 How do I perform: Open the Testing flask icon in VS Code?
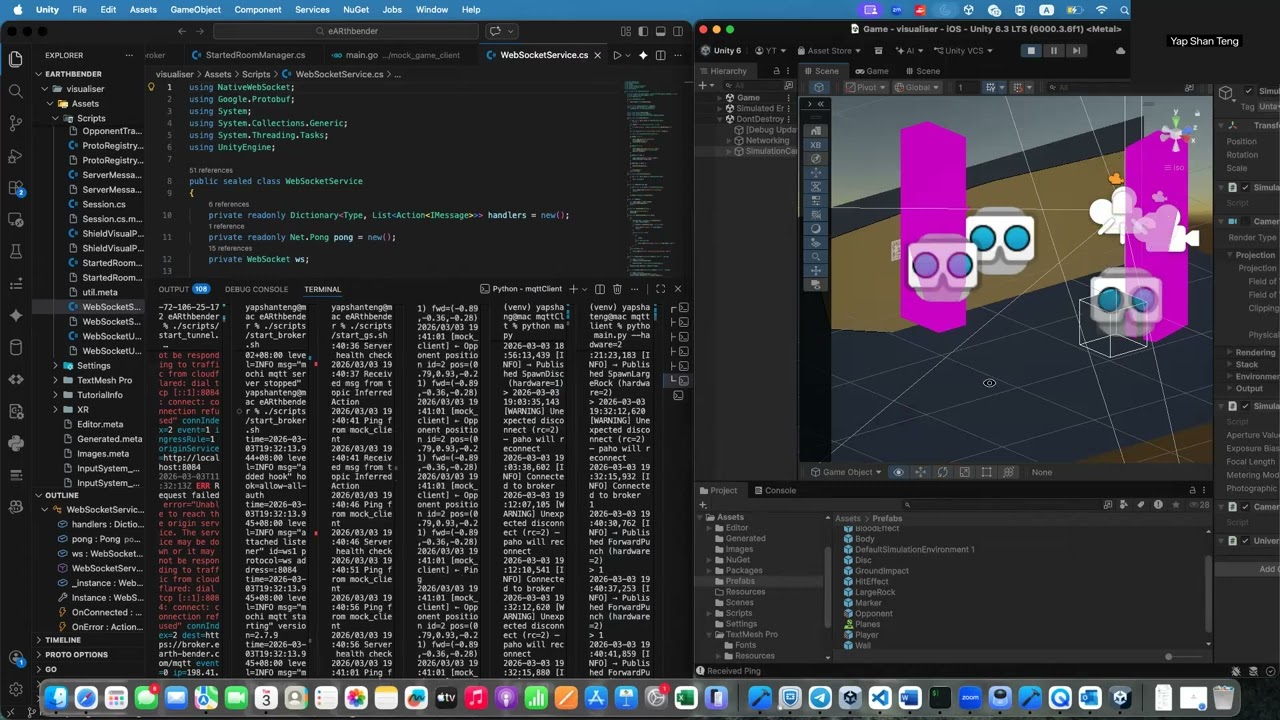pos(15,251)
